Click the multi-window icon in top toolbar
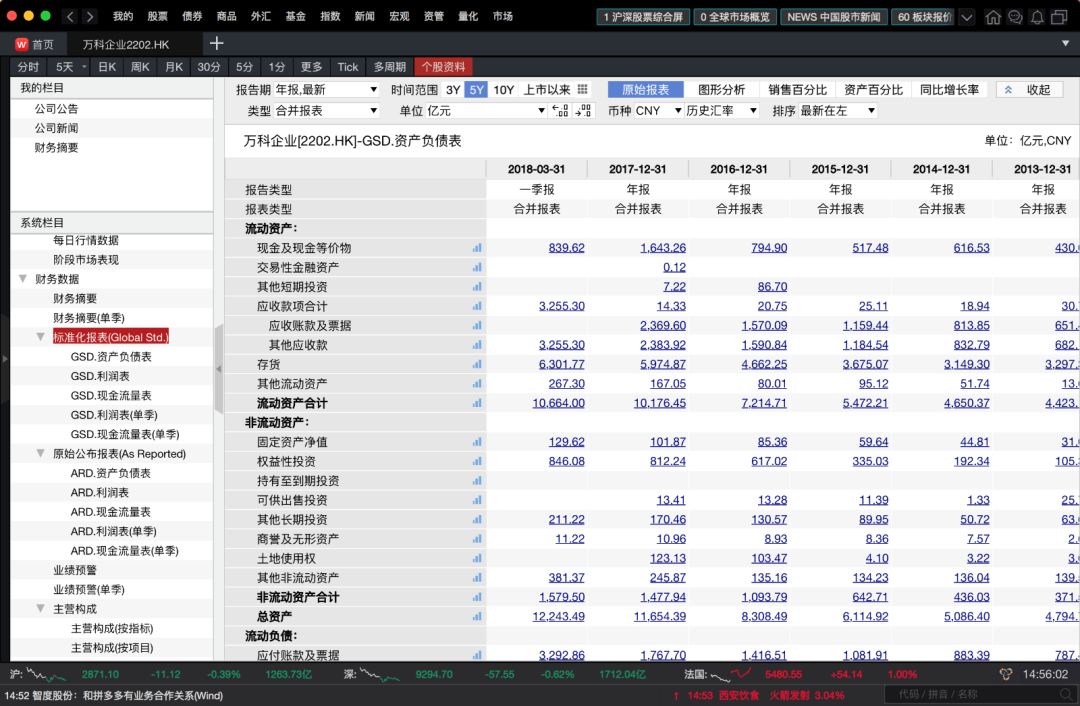 [1059, 16]
